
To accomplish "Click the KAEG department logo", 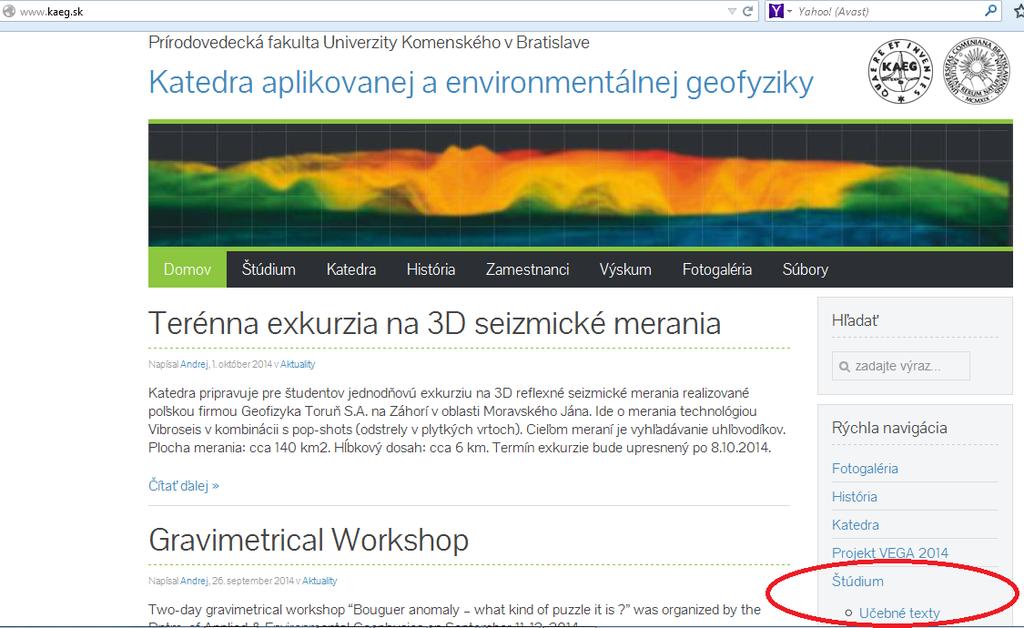I will tap(900, 71).
